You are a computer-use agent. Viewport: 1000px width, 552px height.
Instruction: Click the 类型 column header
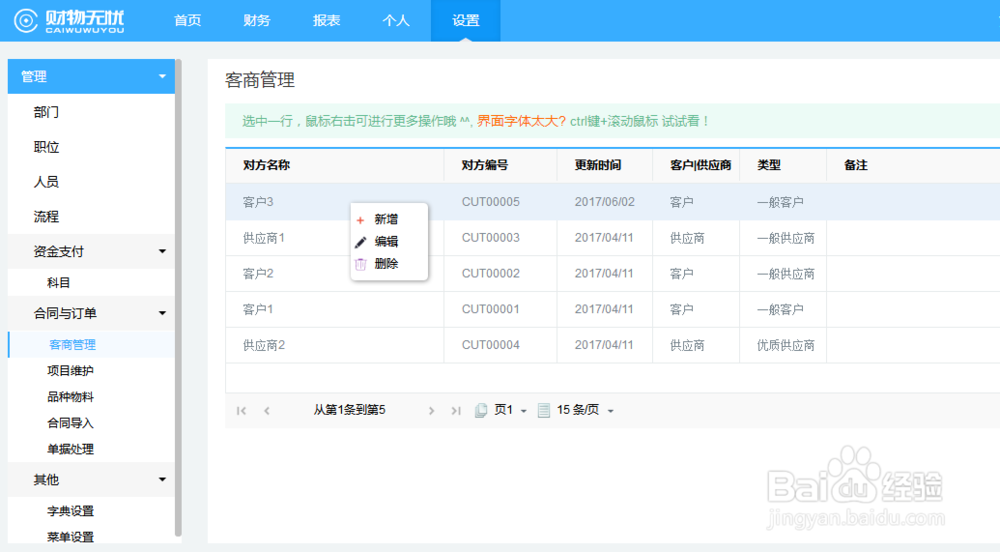click(768, 165)
